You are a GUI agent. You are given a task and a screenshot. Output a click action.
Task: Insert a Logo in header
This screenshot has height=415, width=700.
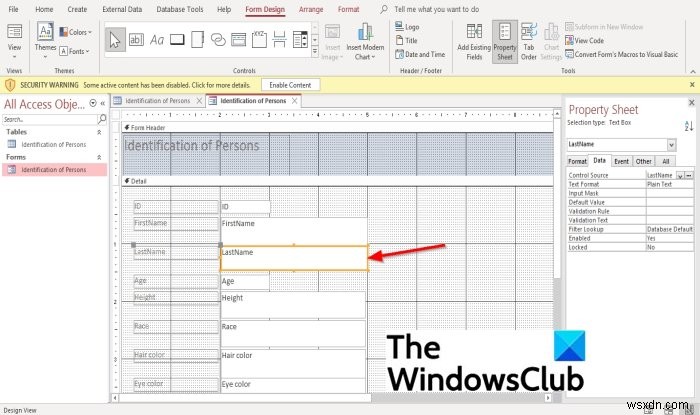[x=407, y=27]
